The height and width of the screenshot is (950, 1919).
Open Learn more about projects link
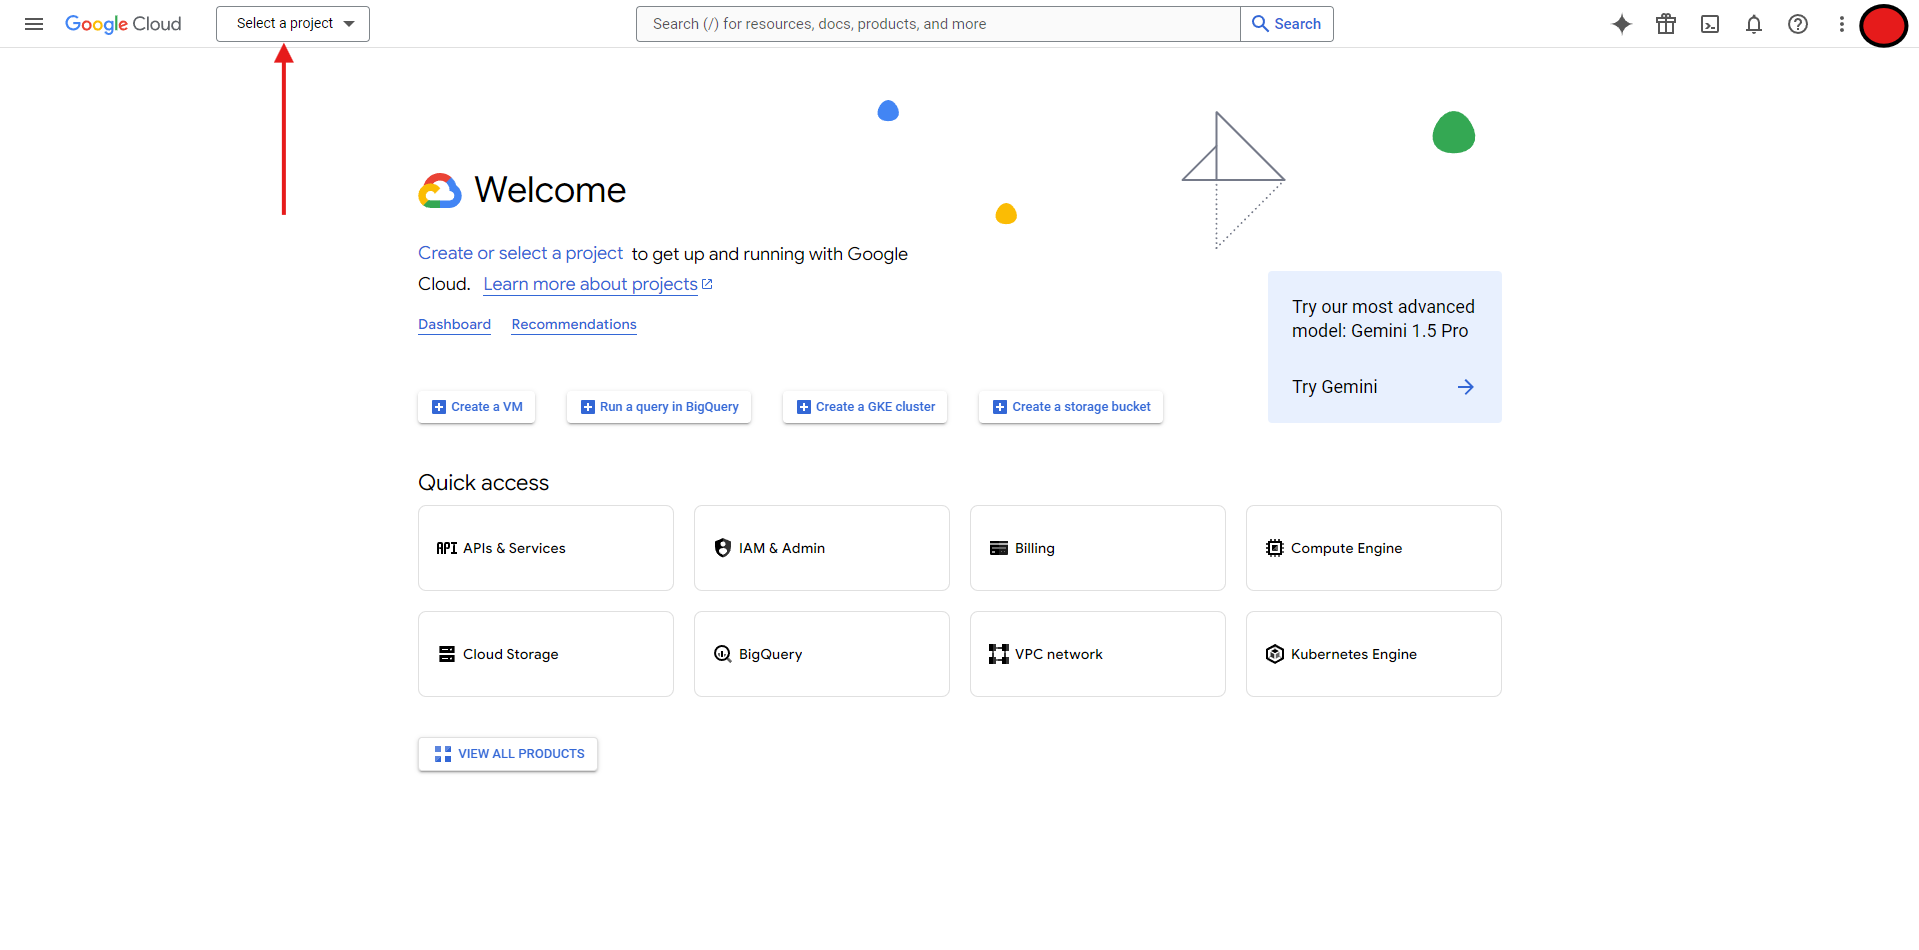[598, 284]
